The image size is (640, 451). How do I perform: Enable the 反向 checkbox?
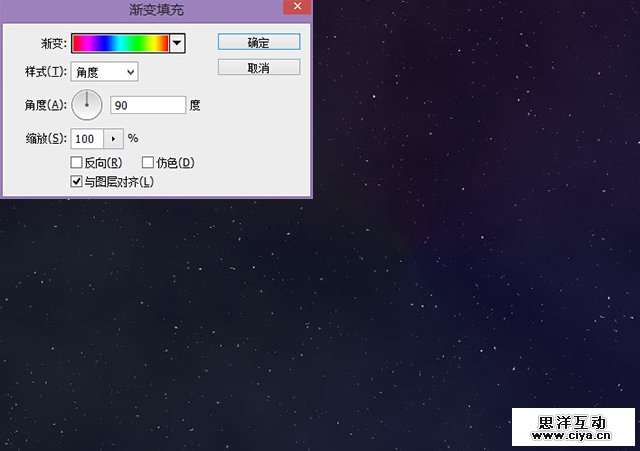coord(76,162)
